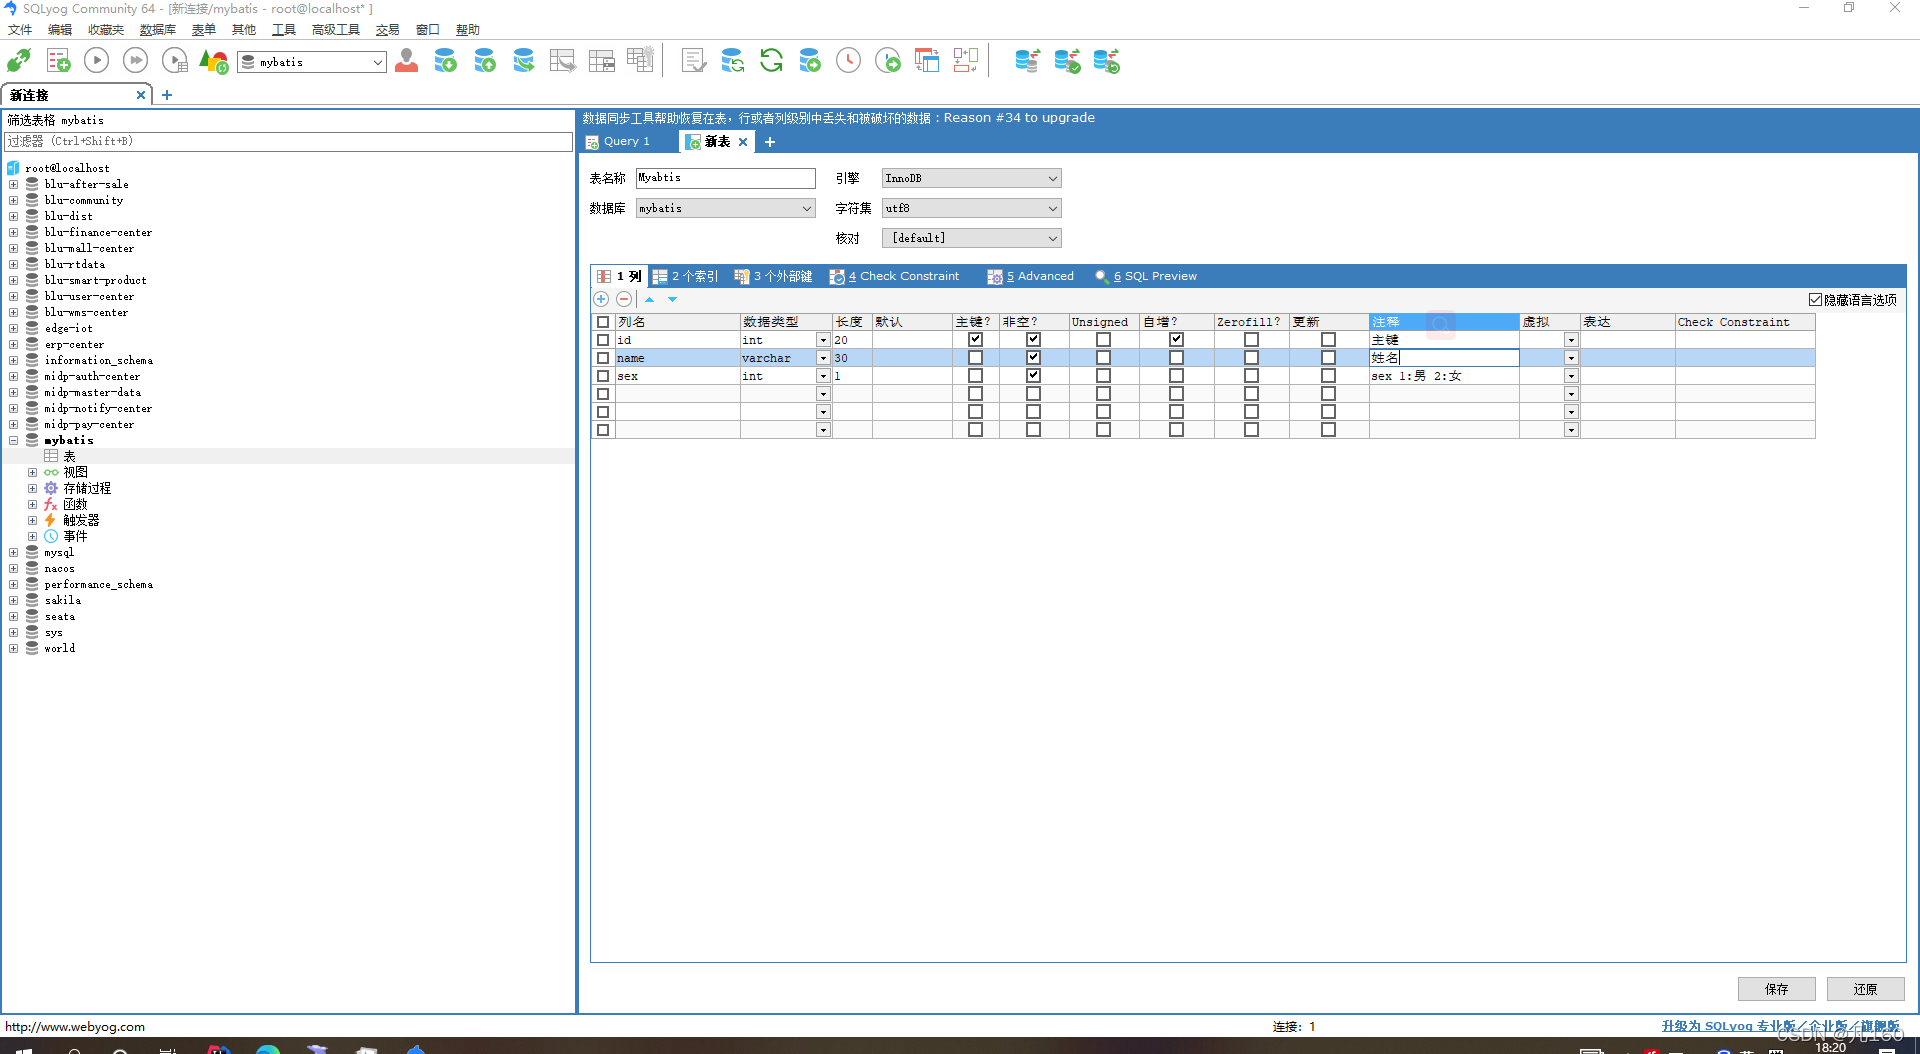Move column up with blue arrow
Image resolution: width=1920 pixels, height=1054 pixels.
(x=650, y=299)
